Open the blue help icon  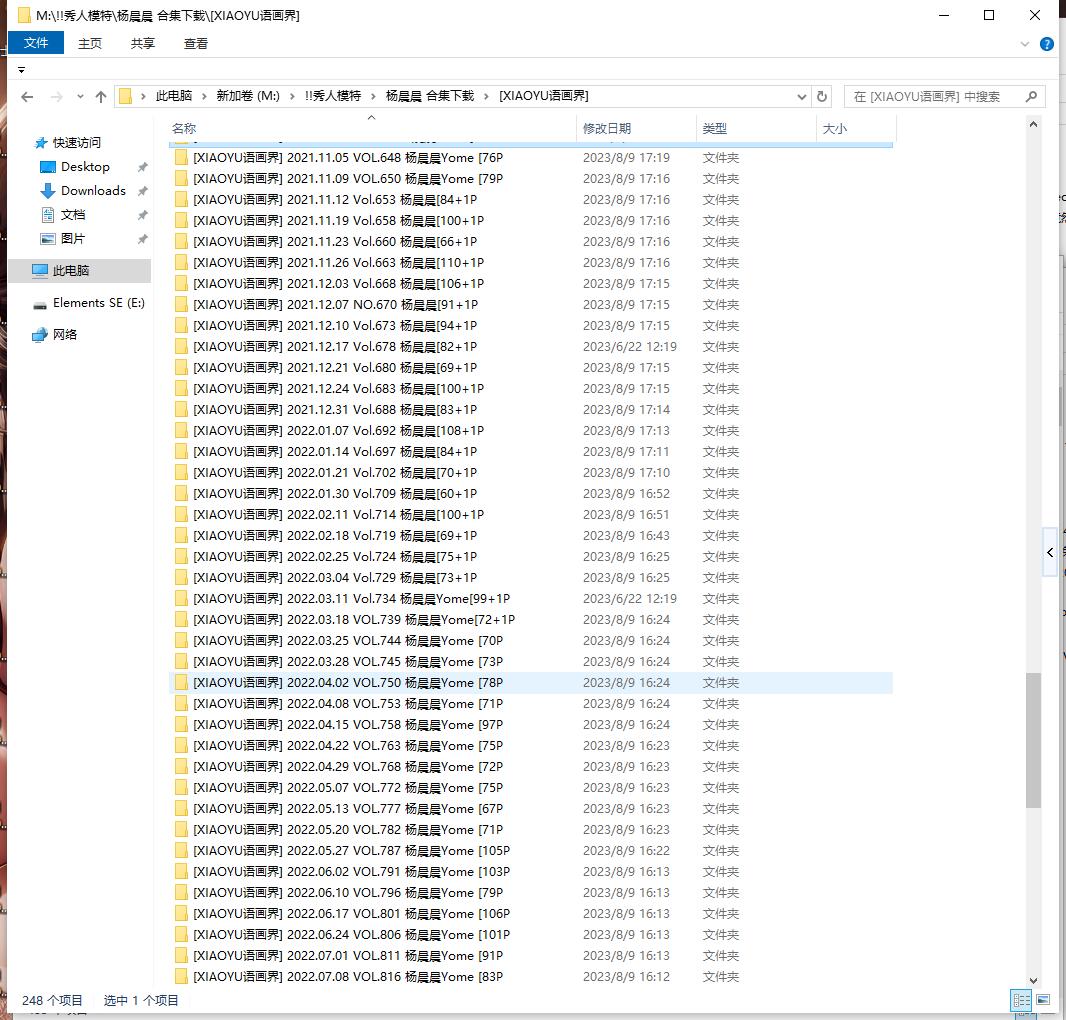(x=1046, y=44)
